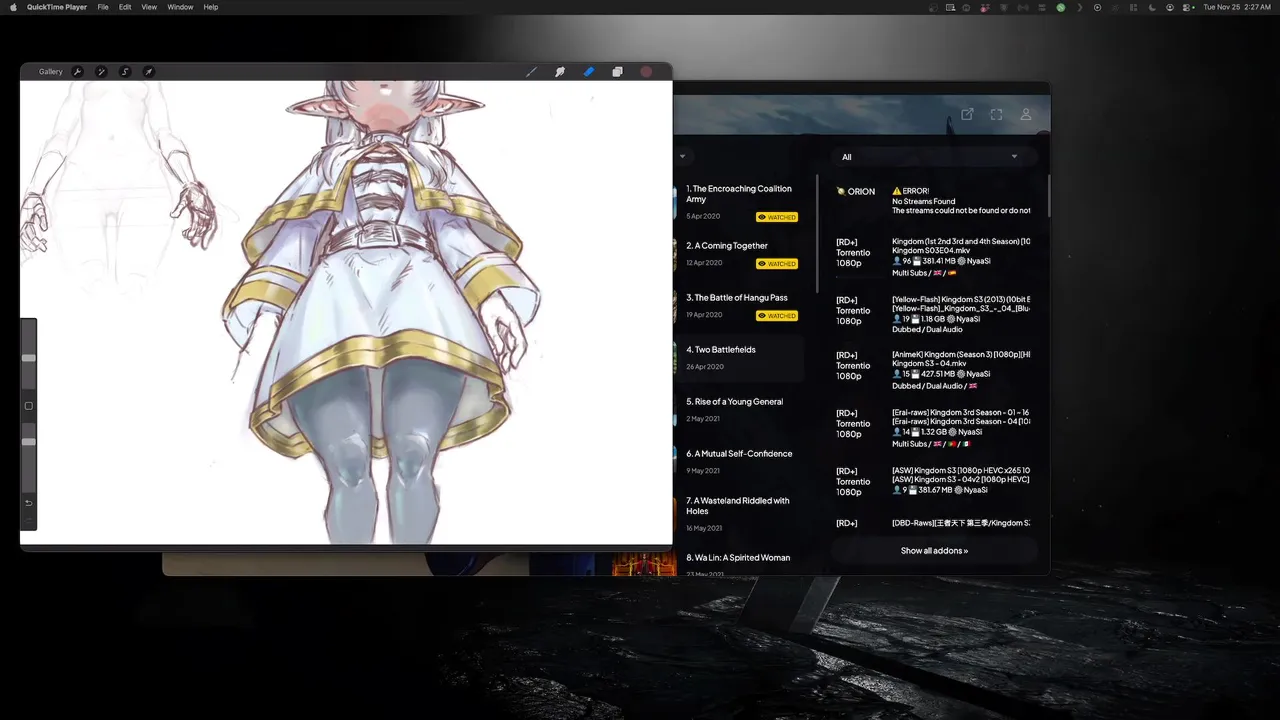Open the File menu

tap(103, 7)
